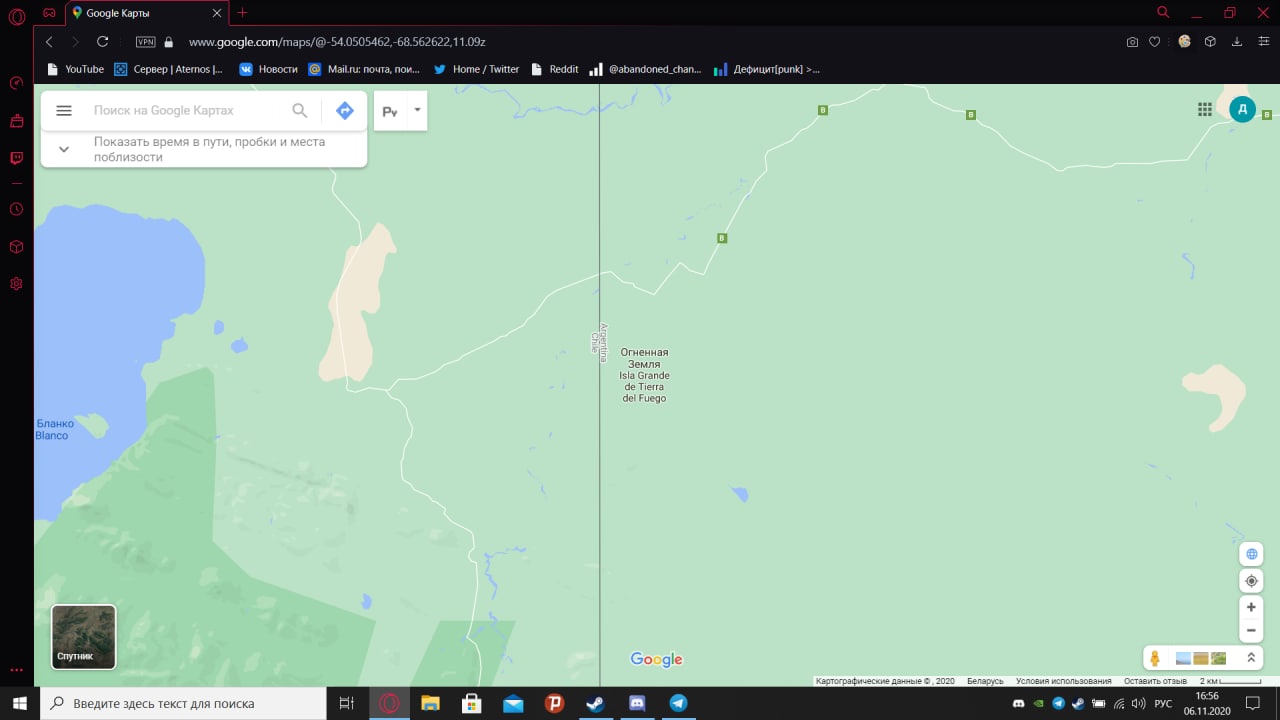Open the Google apps grid
Image resolution: width=1280 pixels, height=720 pixels.
tap(1205, 110)
